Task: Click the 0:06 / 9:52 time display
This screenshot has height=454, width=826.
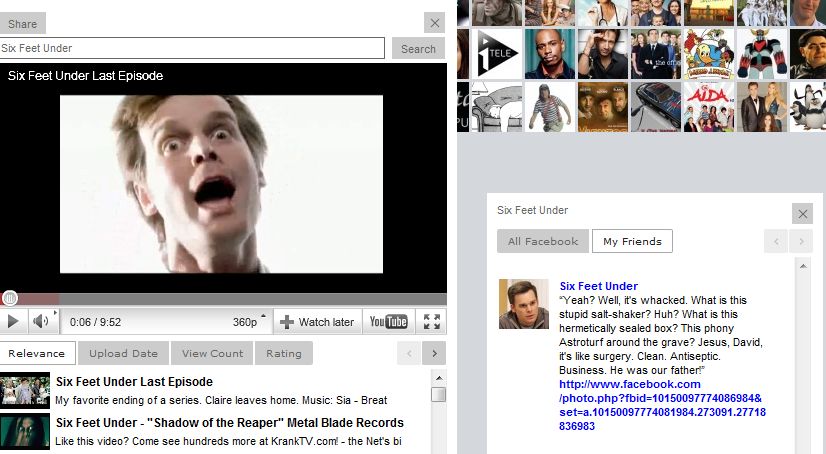Action: (95, 322)
